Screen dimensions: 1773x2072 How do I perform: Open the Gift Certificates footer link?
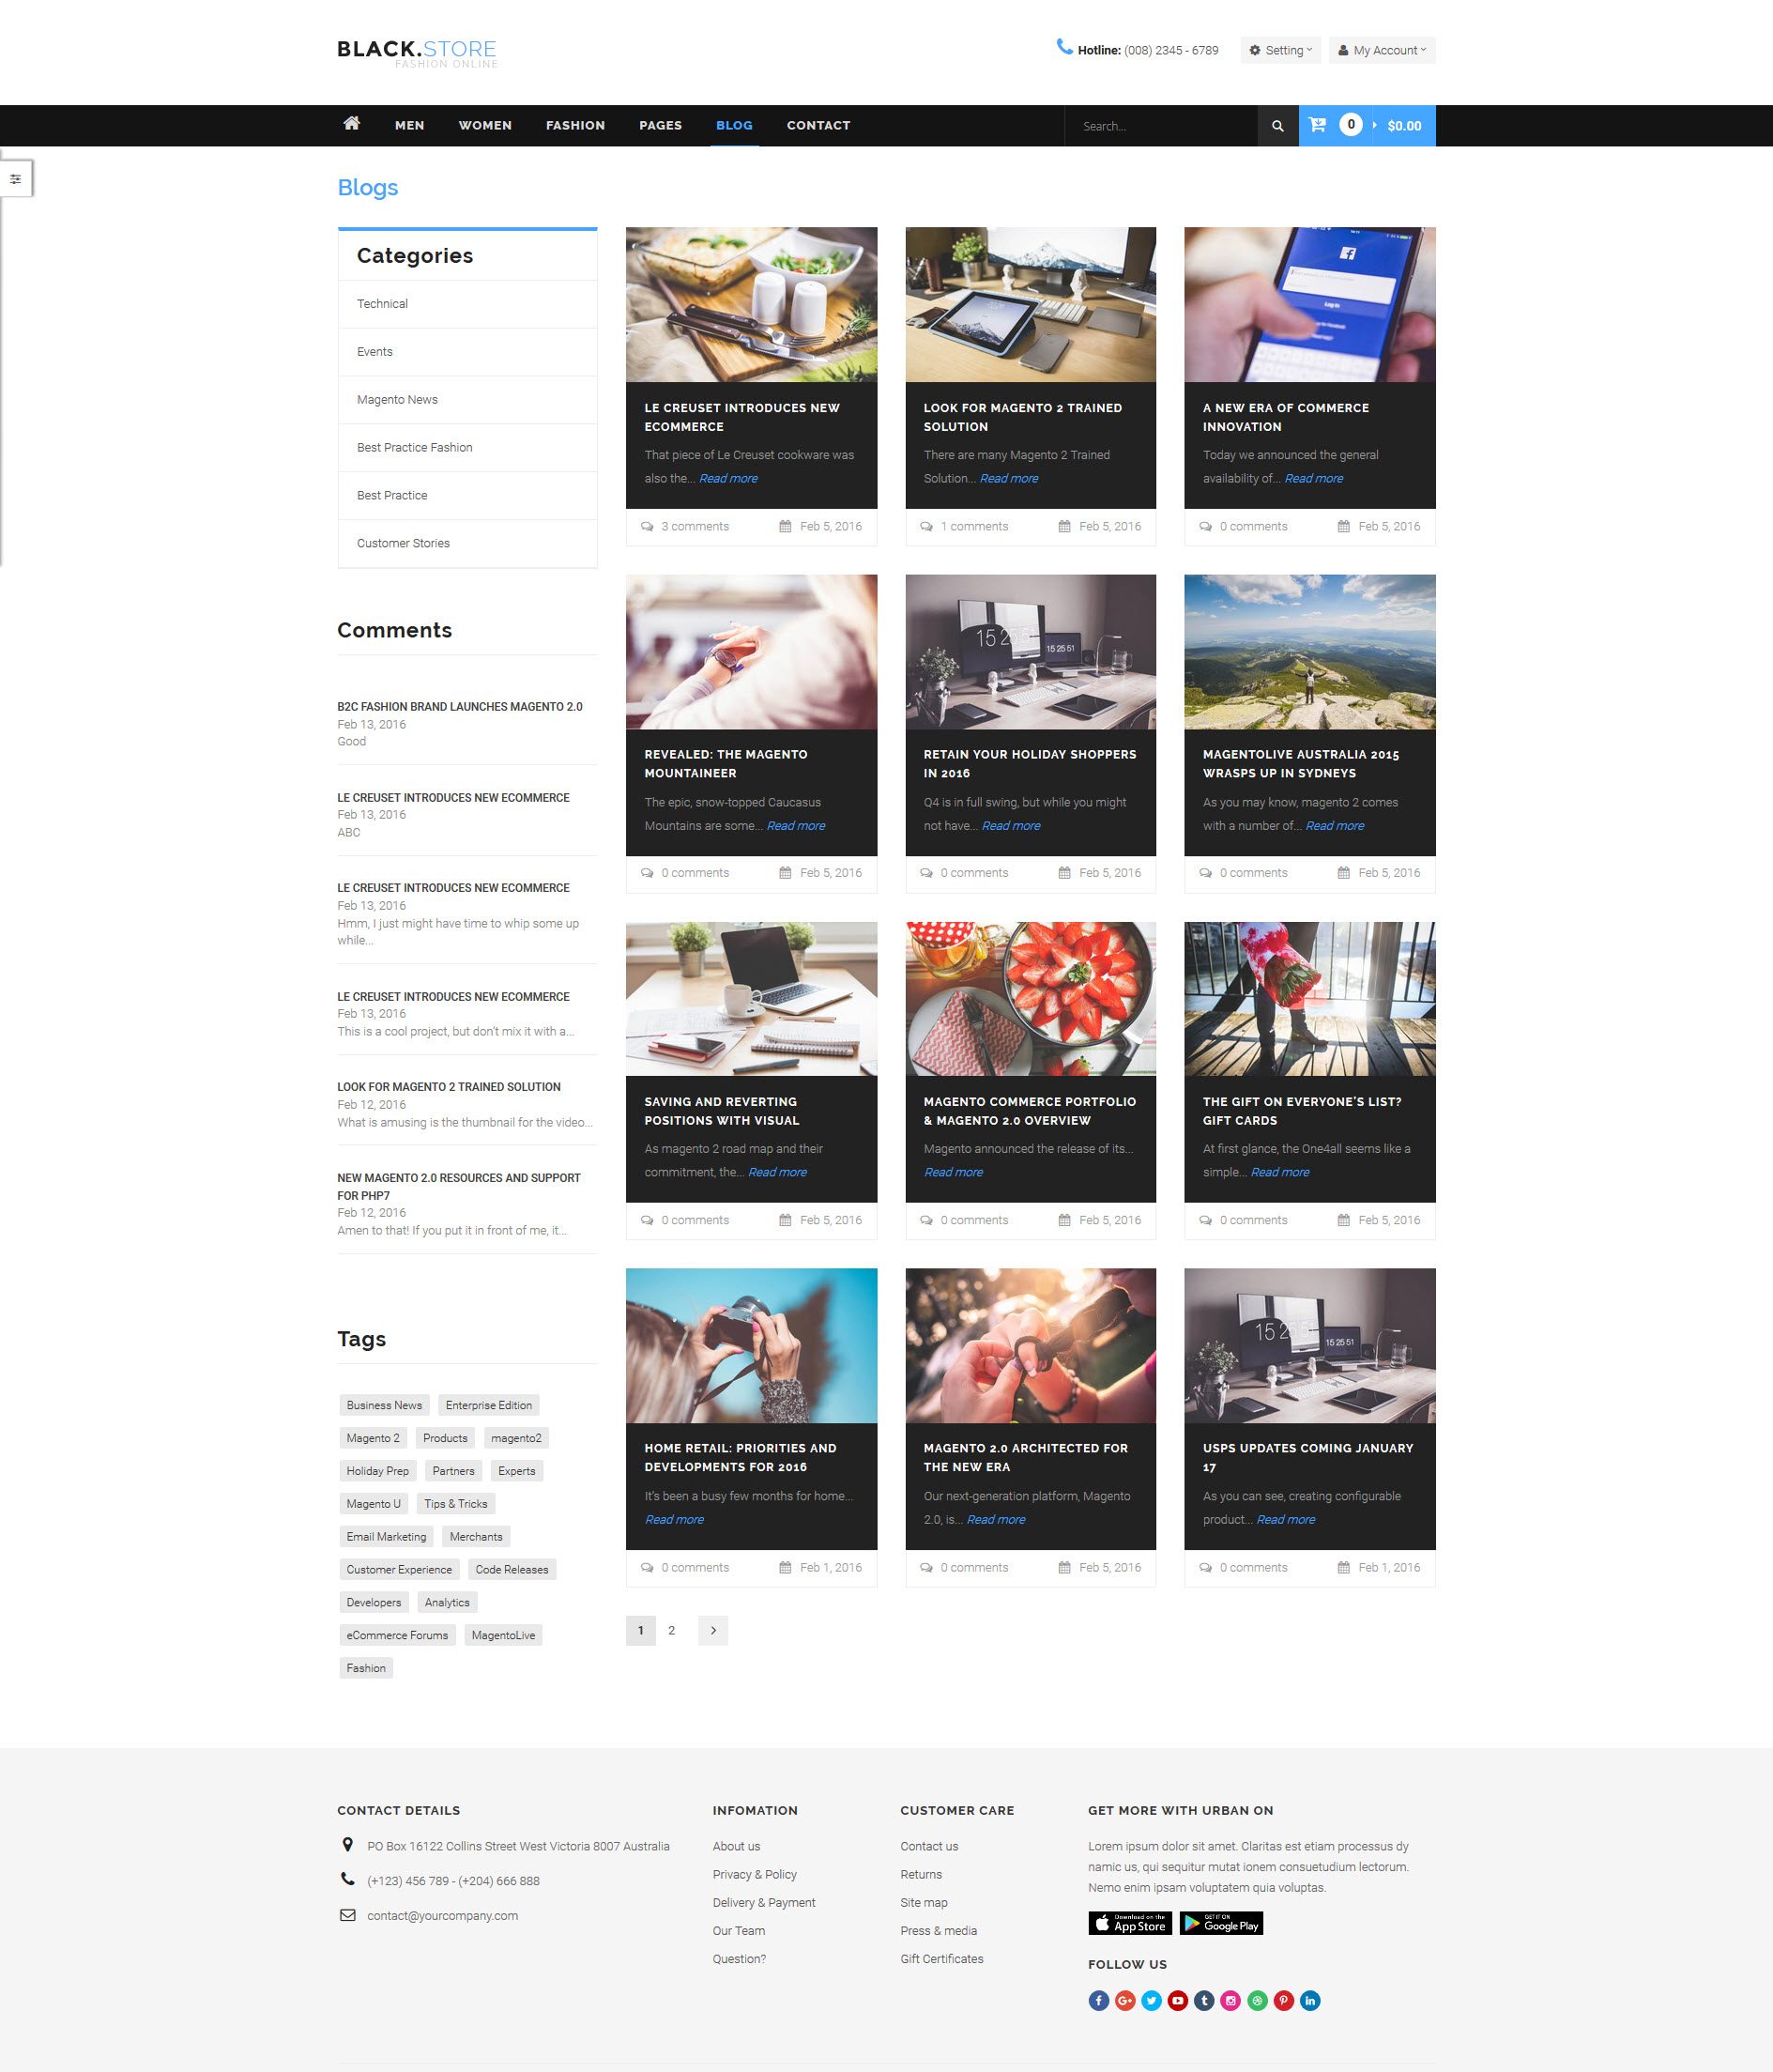pyautogui.click(x=941, y=1958)
